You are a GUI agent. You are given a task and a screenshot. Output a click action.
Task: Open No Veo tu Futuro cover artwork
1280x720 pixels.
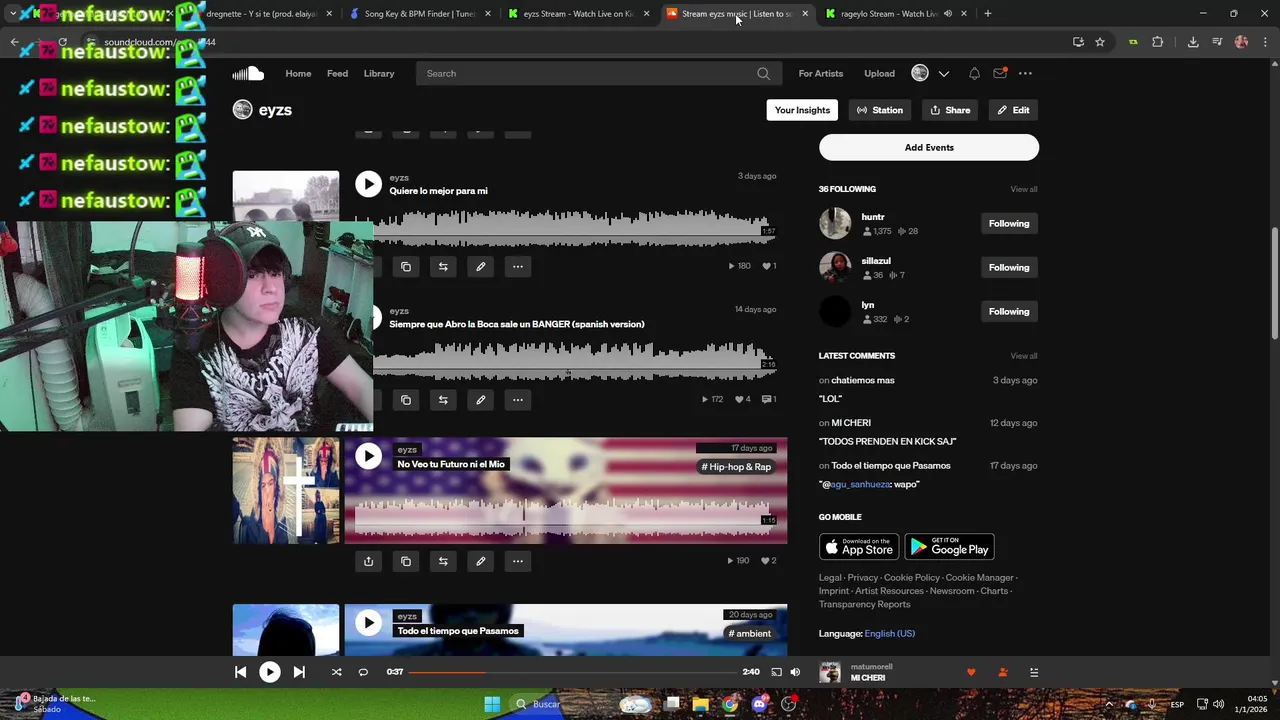pos(286,490)
